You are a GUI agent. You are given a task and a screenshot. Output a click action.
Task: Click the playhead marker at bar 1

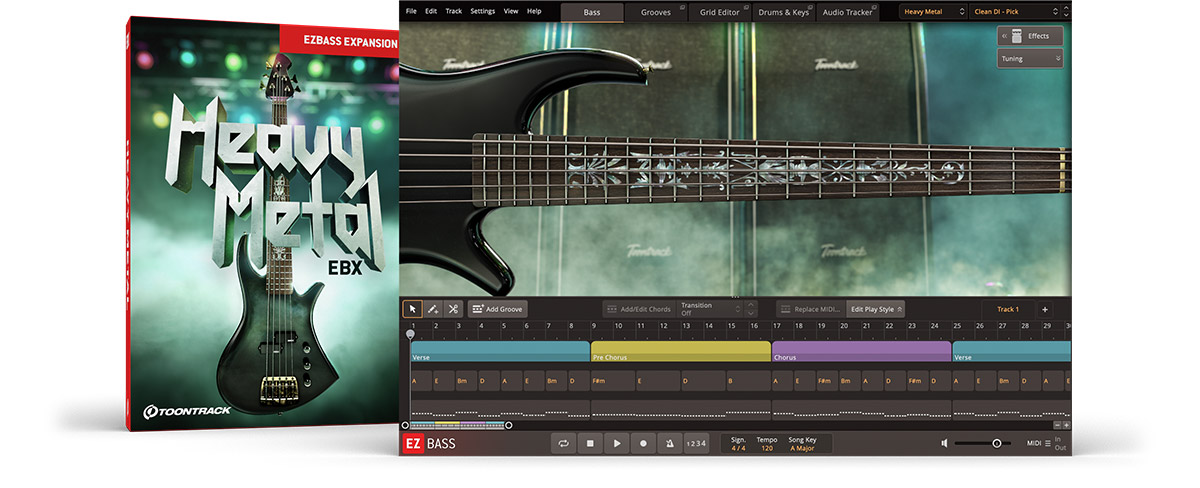click(410, 333)
